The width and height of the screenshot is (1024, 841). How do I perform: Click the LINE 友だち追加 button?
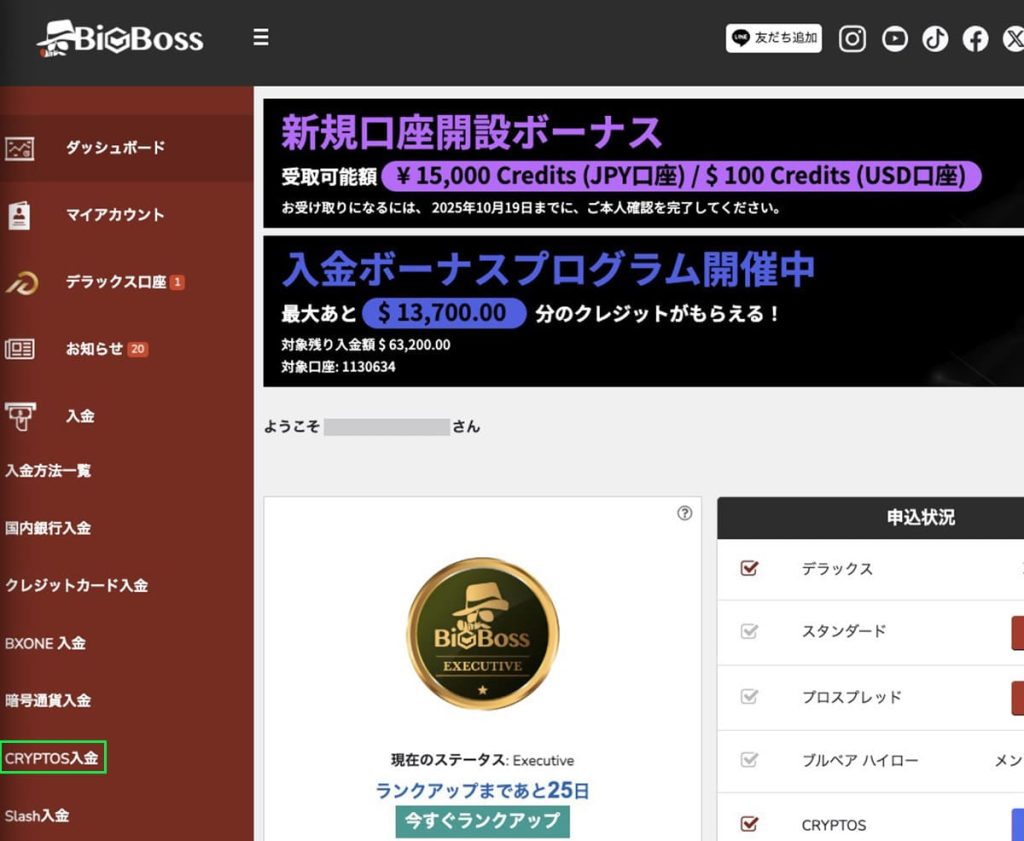tap(773, 38)
